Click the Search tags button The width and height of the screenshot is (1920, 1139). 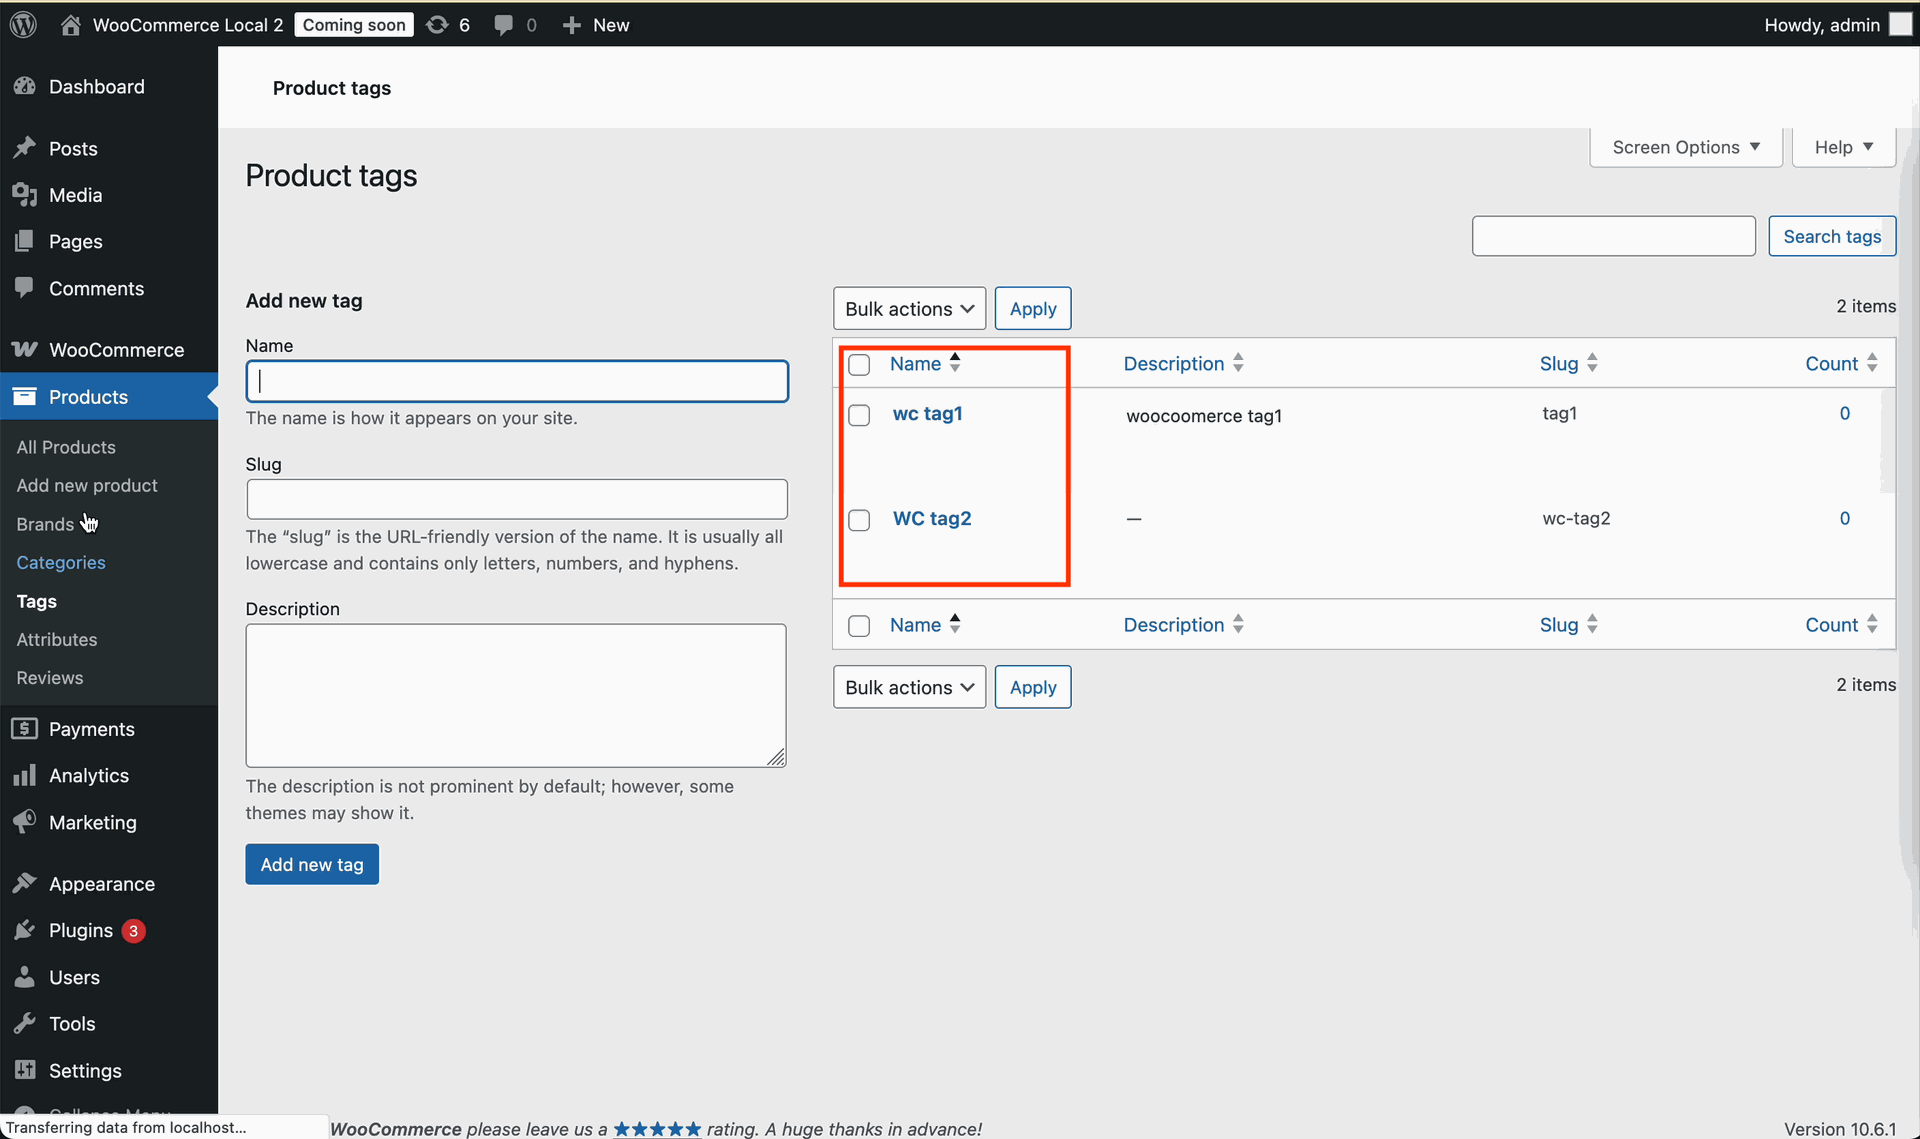pos(1832,236)
